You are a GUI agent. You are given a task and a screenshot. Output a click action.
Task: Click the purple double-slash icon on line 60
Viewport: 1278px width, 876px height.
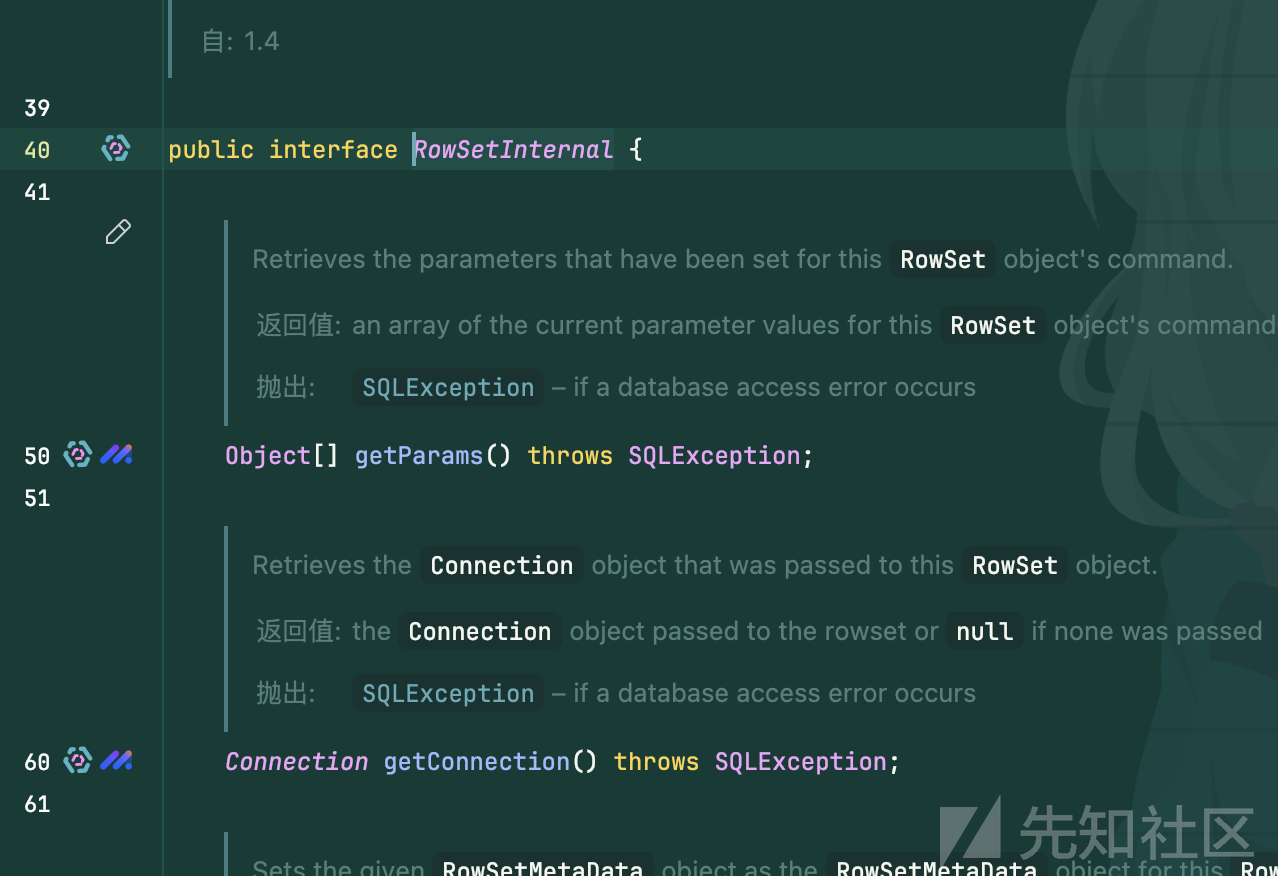point(116,761)
